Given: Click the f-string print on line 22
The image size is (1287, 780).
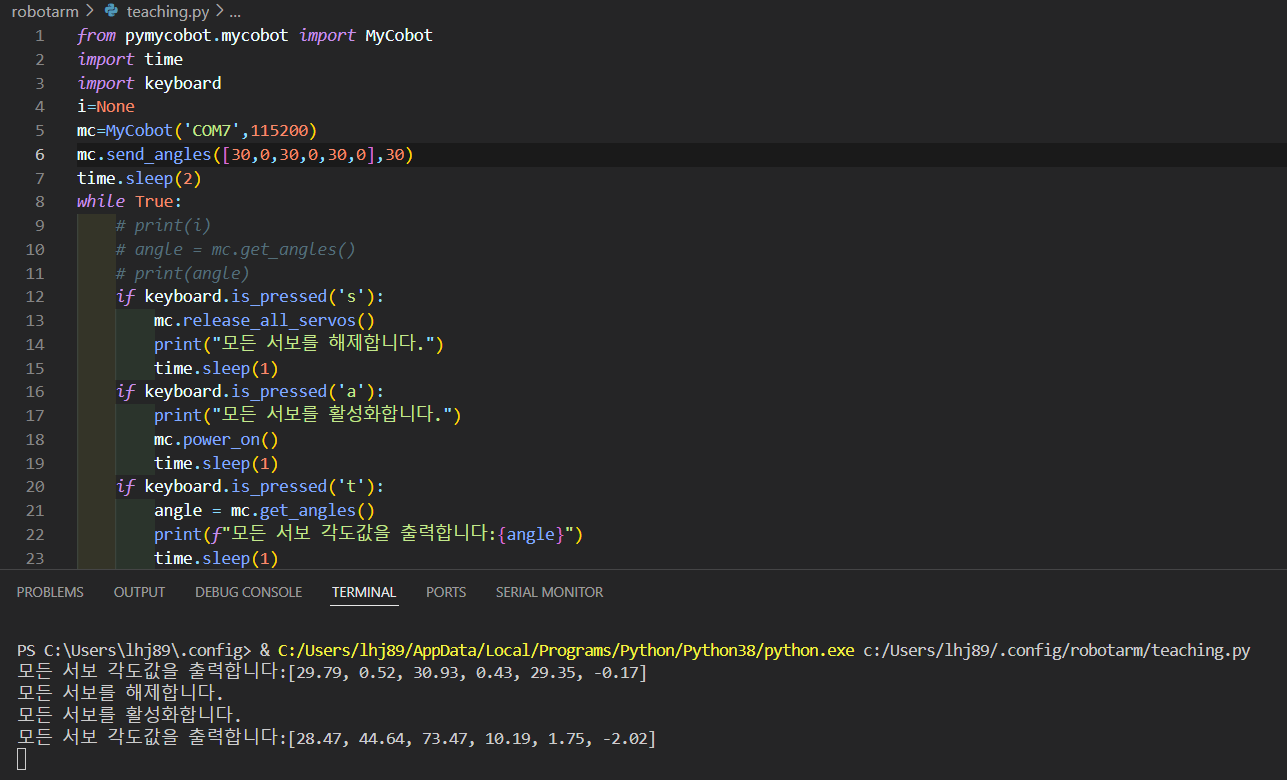Looking at the screenshot, I should coord(368,534).
